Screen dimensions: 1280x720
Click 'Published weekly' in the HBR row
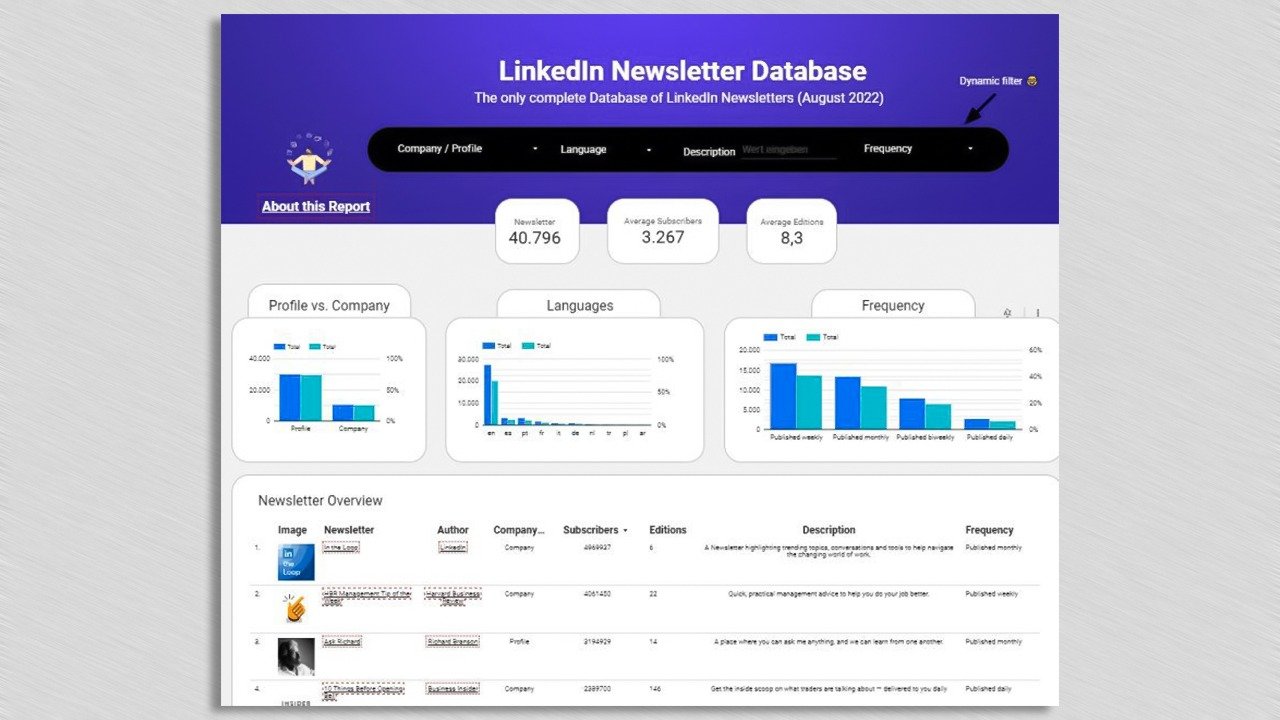pos(992,594)
